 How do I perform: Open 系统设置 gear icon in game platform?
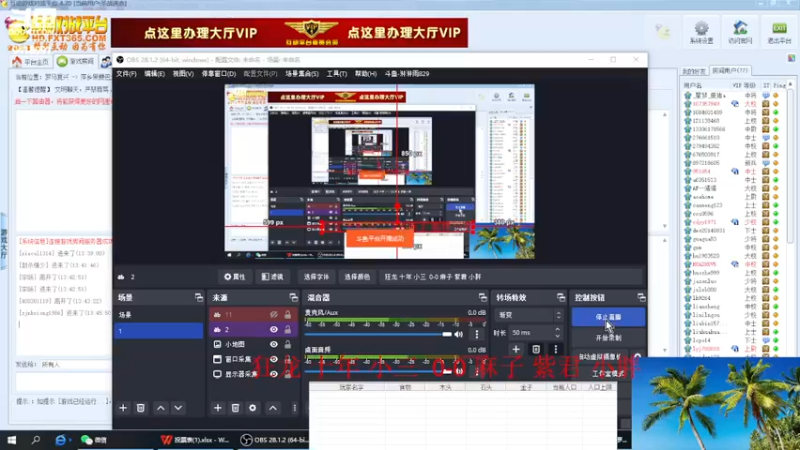click(x=702, y=32)
